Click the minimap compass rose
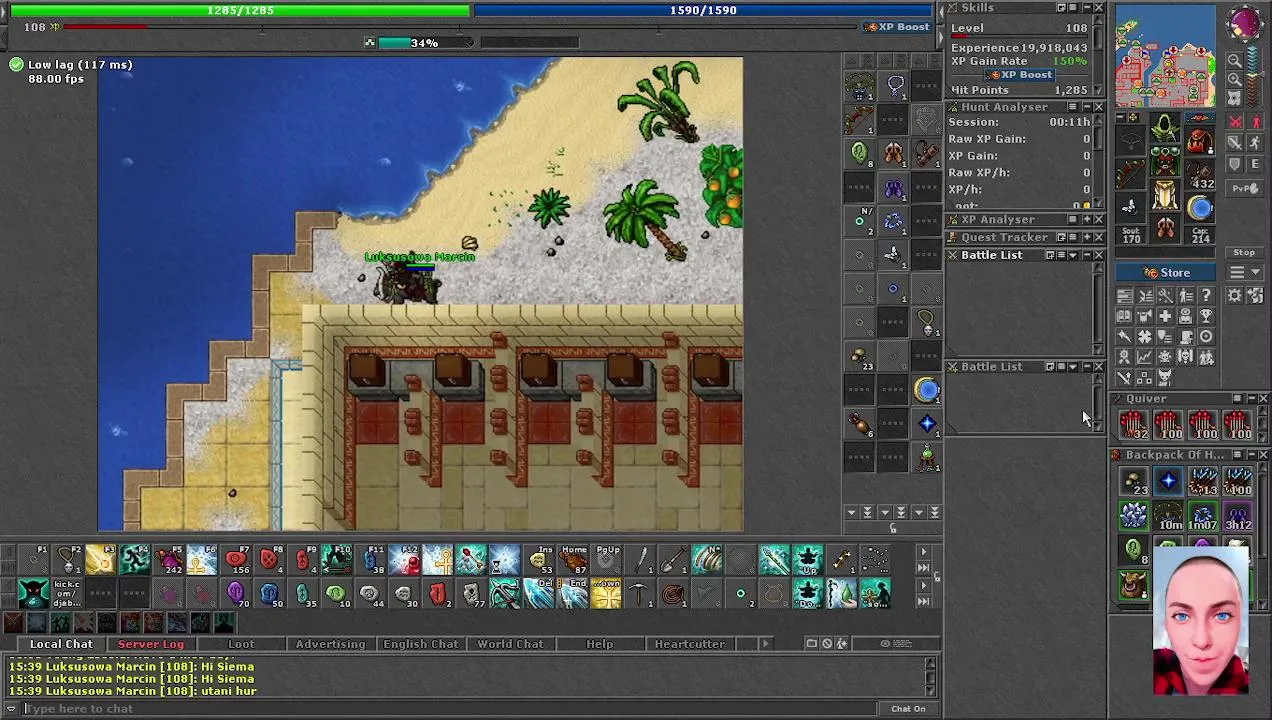The height and width of the screenshot is (720, 1272). (1245, 24)
